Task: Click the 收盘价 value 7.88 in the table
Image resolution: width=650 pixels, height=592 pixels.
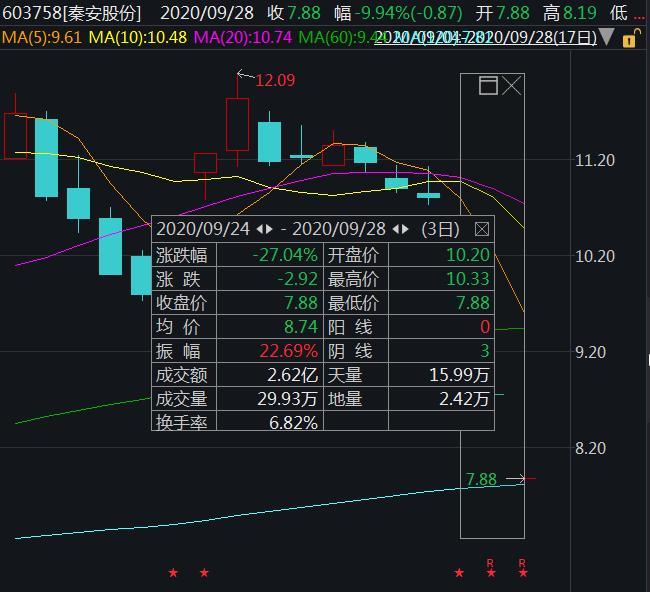Action: (x=301, y=303)
